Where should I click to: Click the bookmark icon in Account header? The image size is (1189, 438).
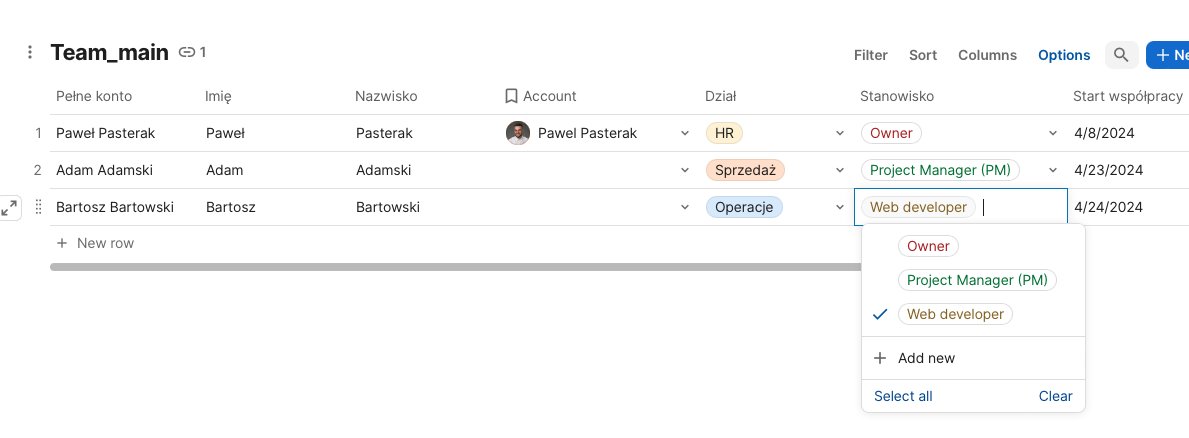pyautogui.click(x=511, y=96)
